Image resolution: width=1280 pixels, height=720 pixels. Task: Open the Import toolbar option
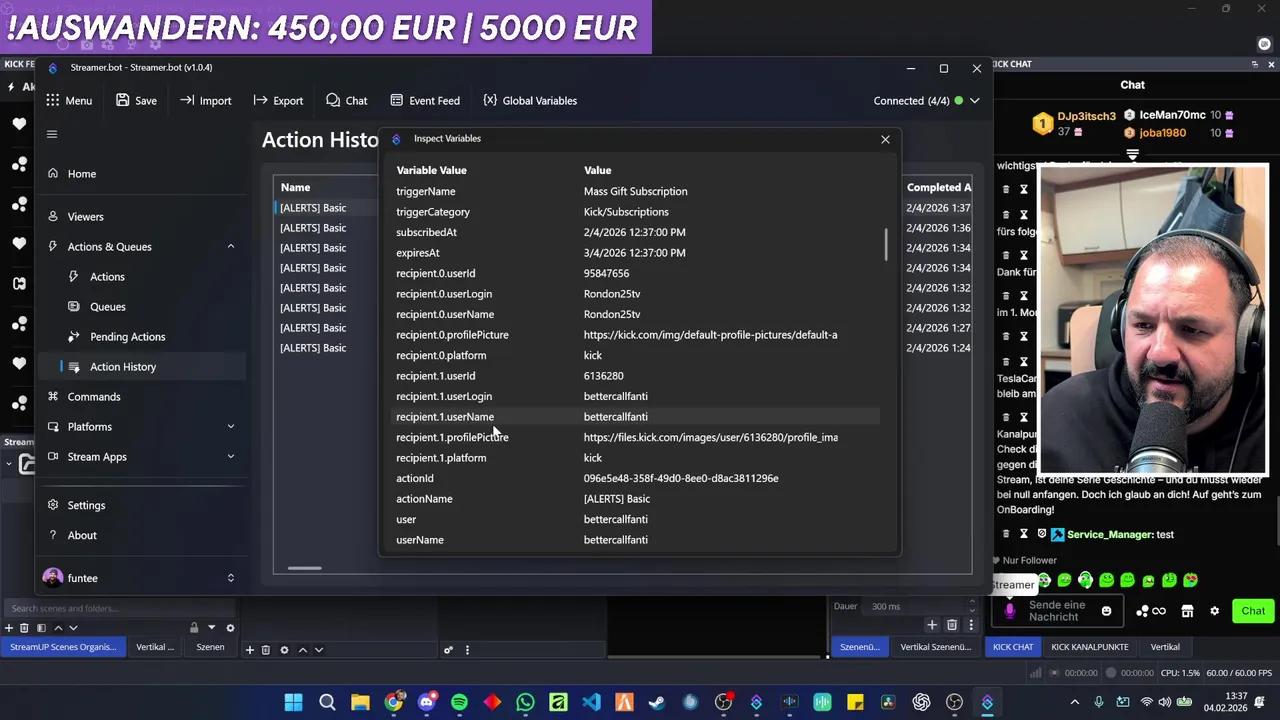pos(205,100)
